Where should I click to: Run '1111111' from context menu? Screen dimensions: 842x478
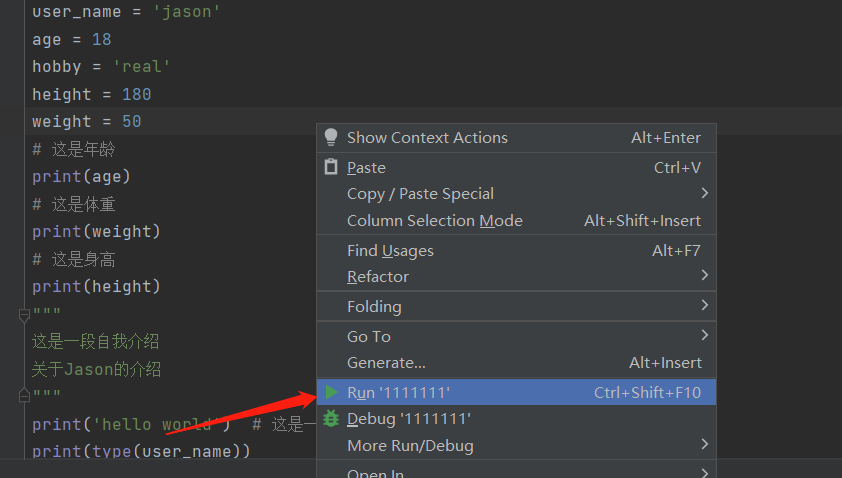click(398, 392)
